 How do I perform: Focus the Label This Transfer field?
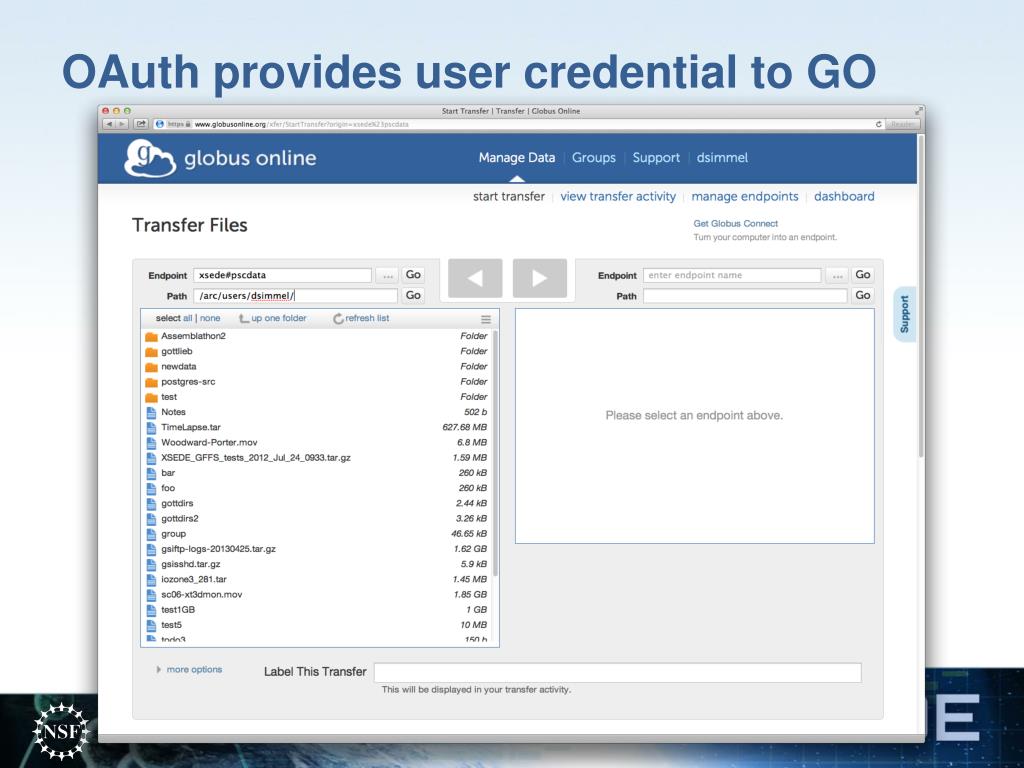[x=618, y=673]
